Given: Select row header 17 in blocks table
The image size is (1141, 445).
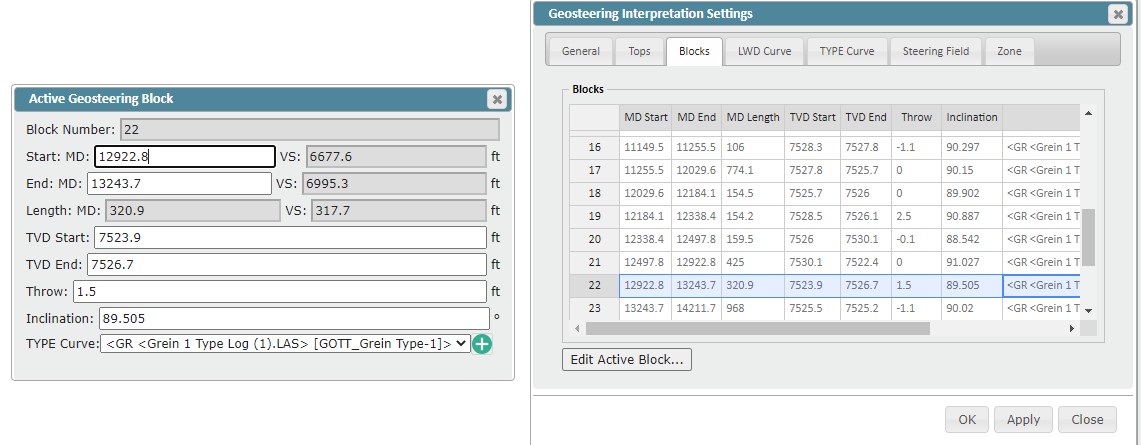Looking at the screenshot, I should click(x=595, y=170).
